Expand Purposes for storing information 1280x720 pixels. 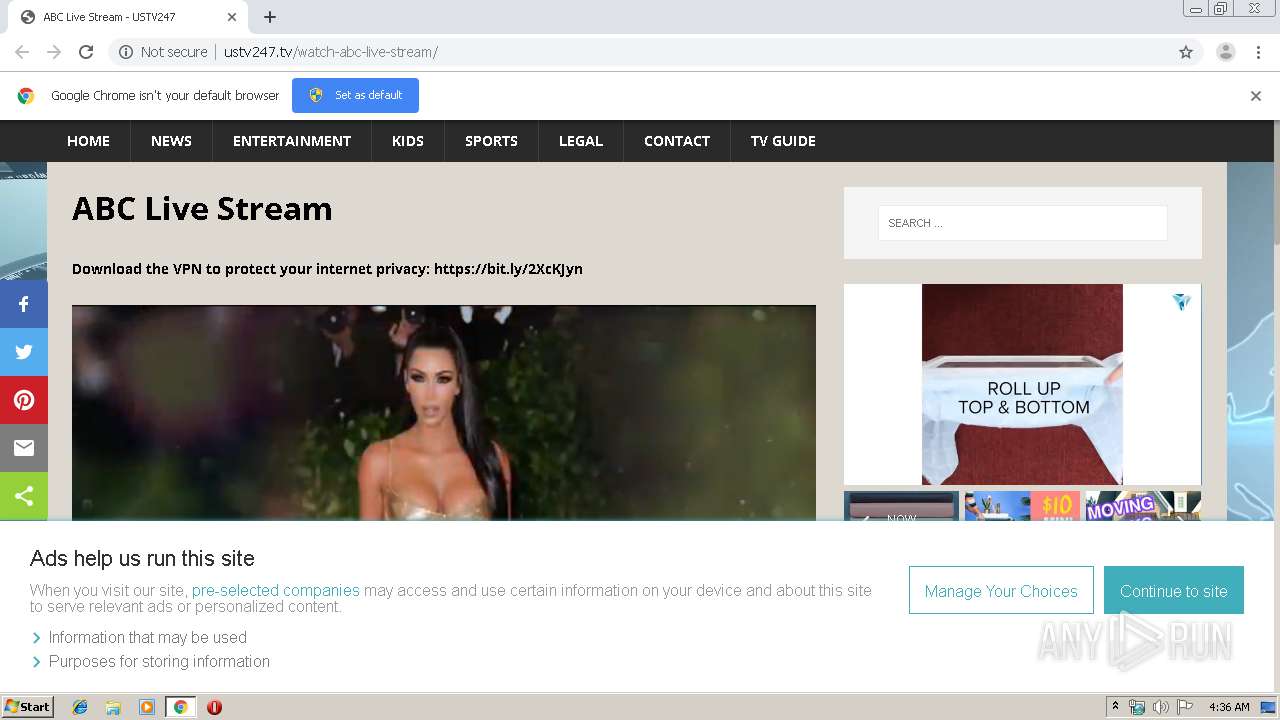(x=150, y=661)
